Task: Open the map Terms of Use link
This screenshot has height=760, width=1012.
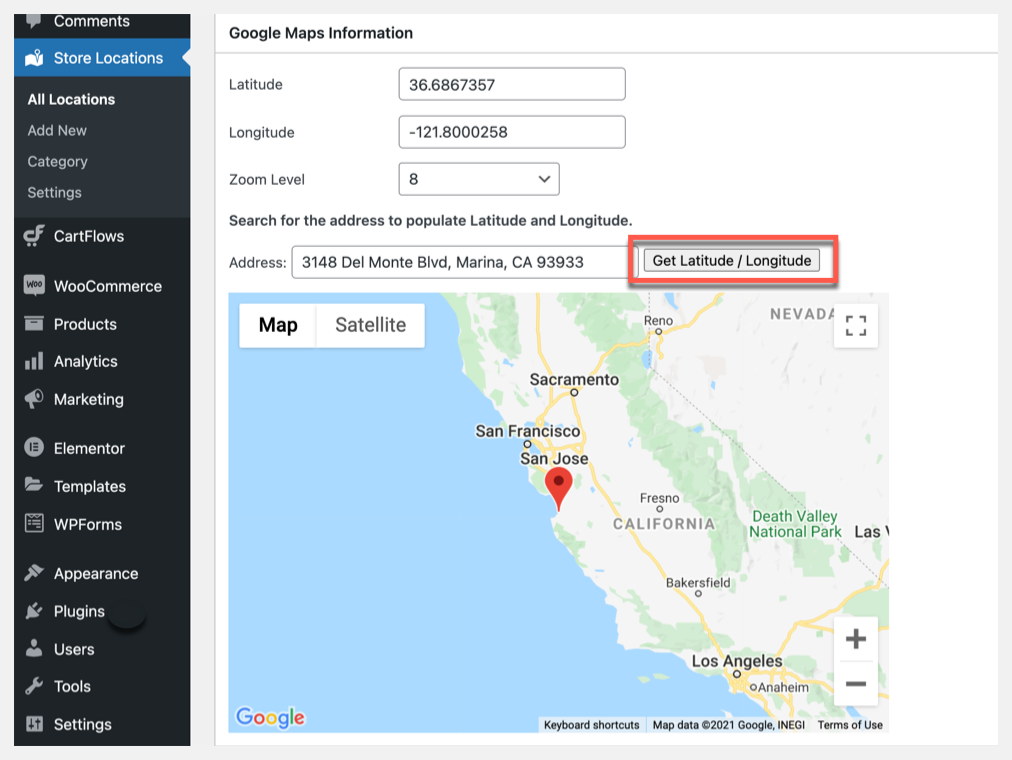Action: point(850,725)
